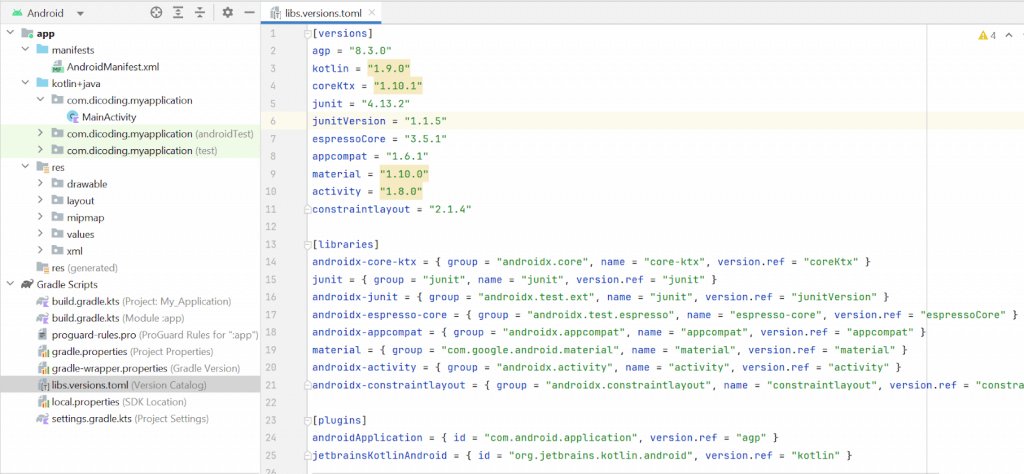Click the androidApplication plugin entry
The height and width of the screenshot is (474, 1024).
tap(546, 437)
